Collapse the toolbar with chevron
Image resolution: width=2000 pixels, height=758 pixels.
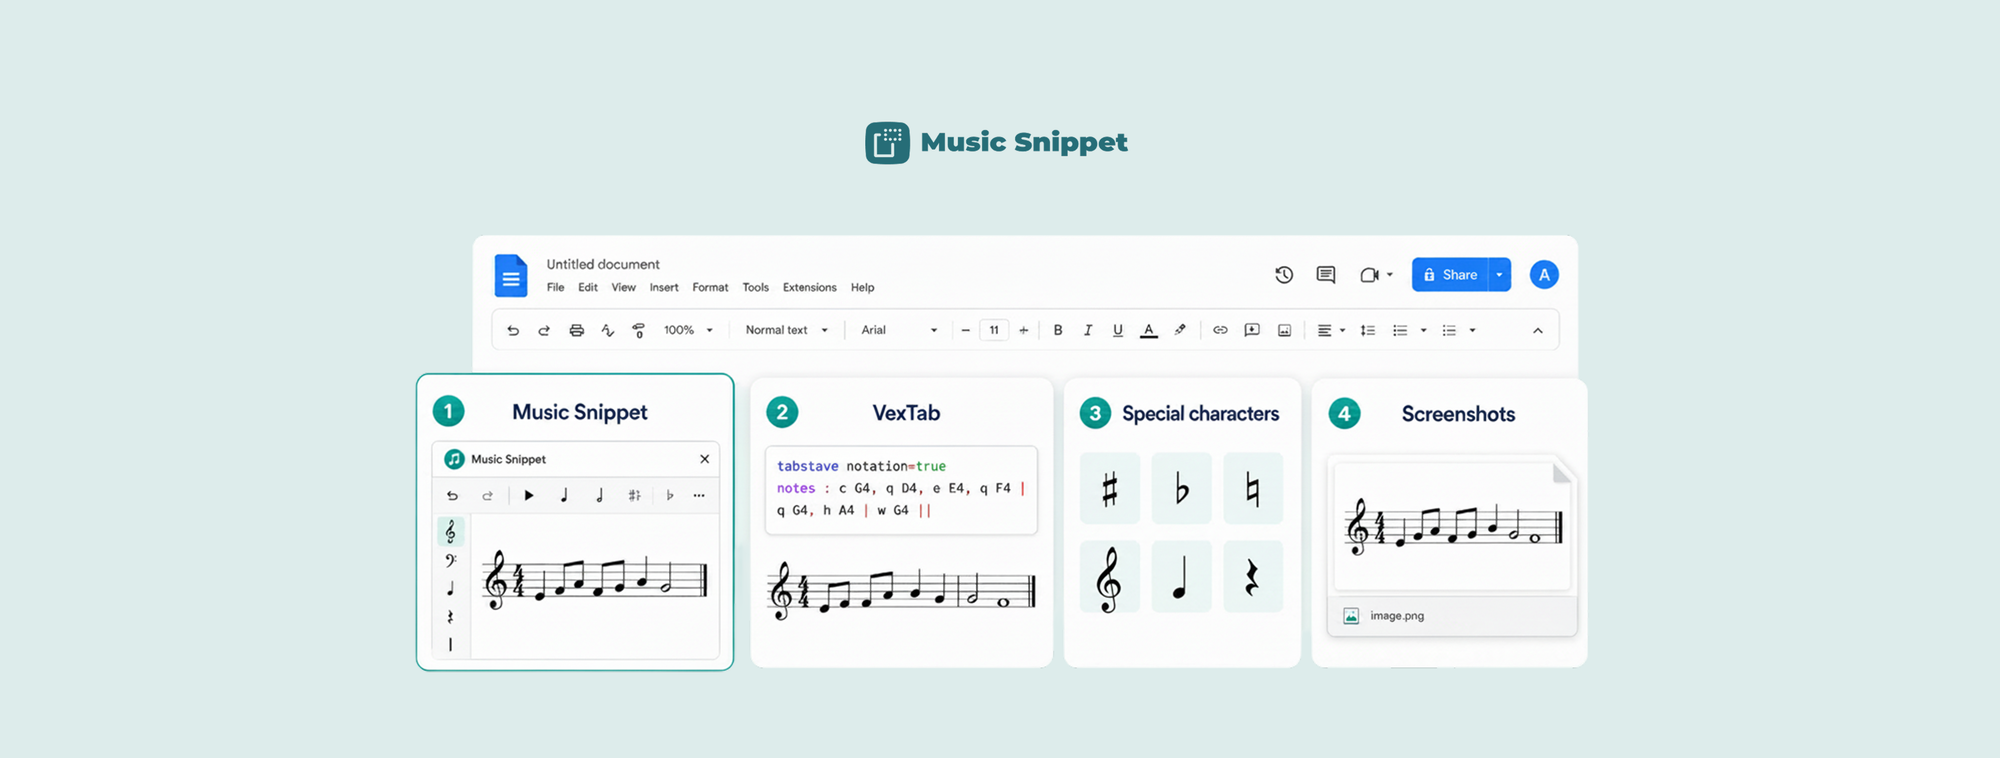point(1538,331)
